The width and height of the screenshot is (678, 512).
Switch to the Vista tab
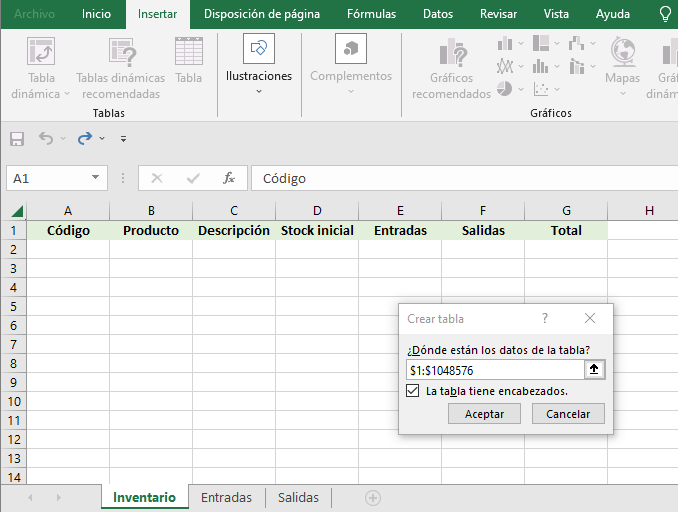tap(556, 14)
